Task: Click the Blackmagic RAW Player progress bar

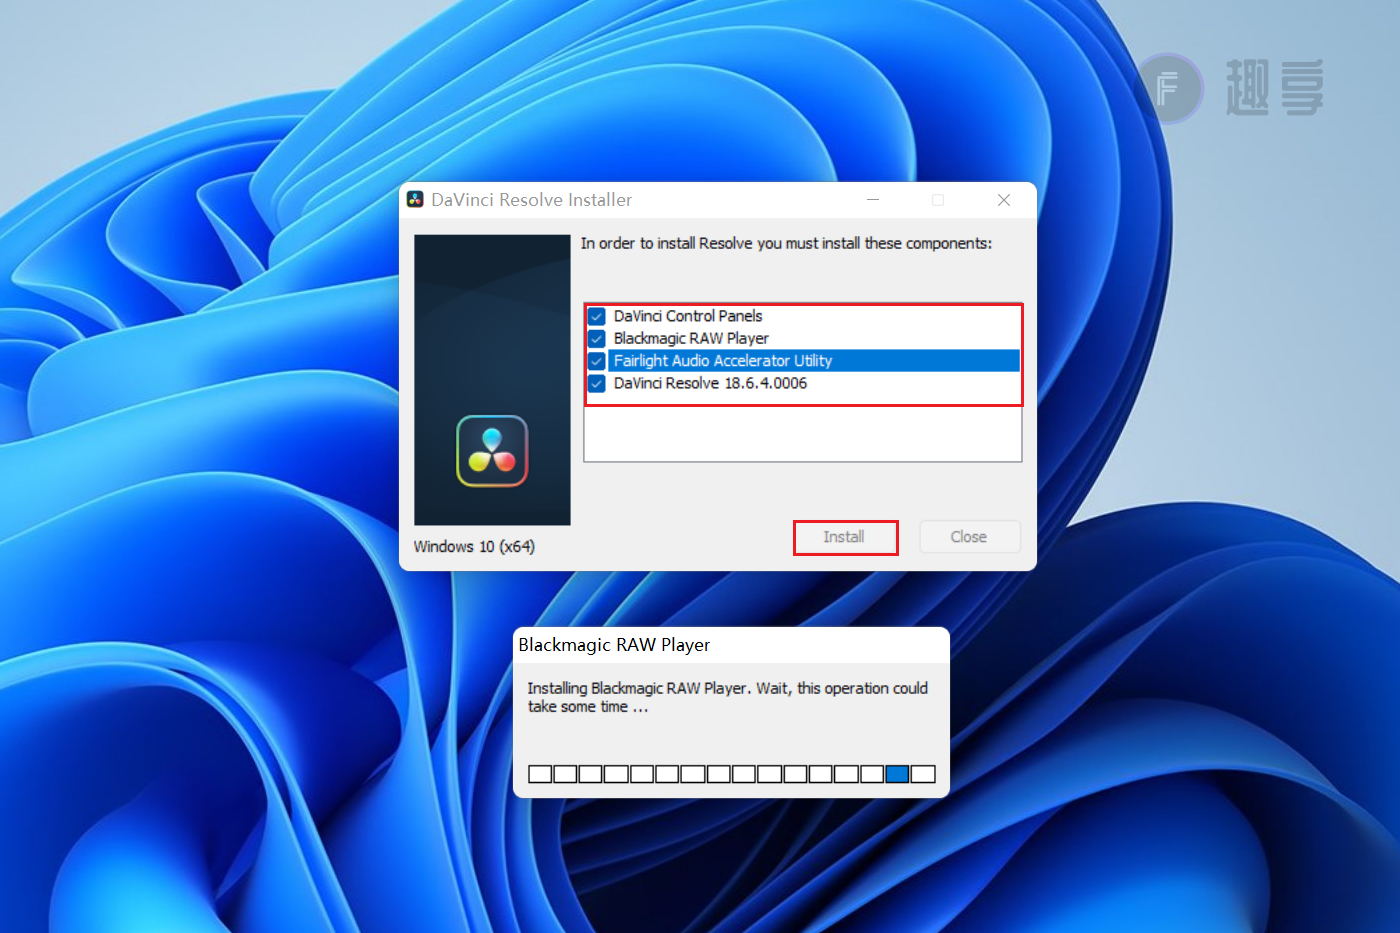Action: click(731, 774)
